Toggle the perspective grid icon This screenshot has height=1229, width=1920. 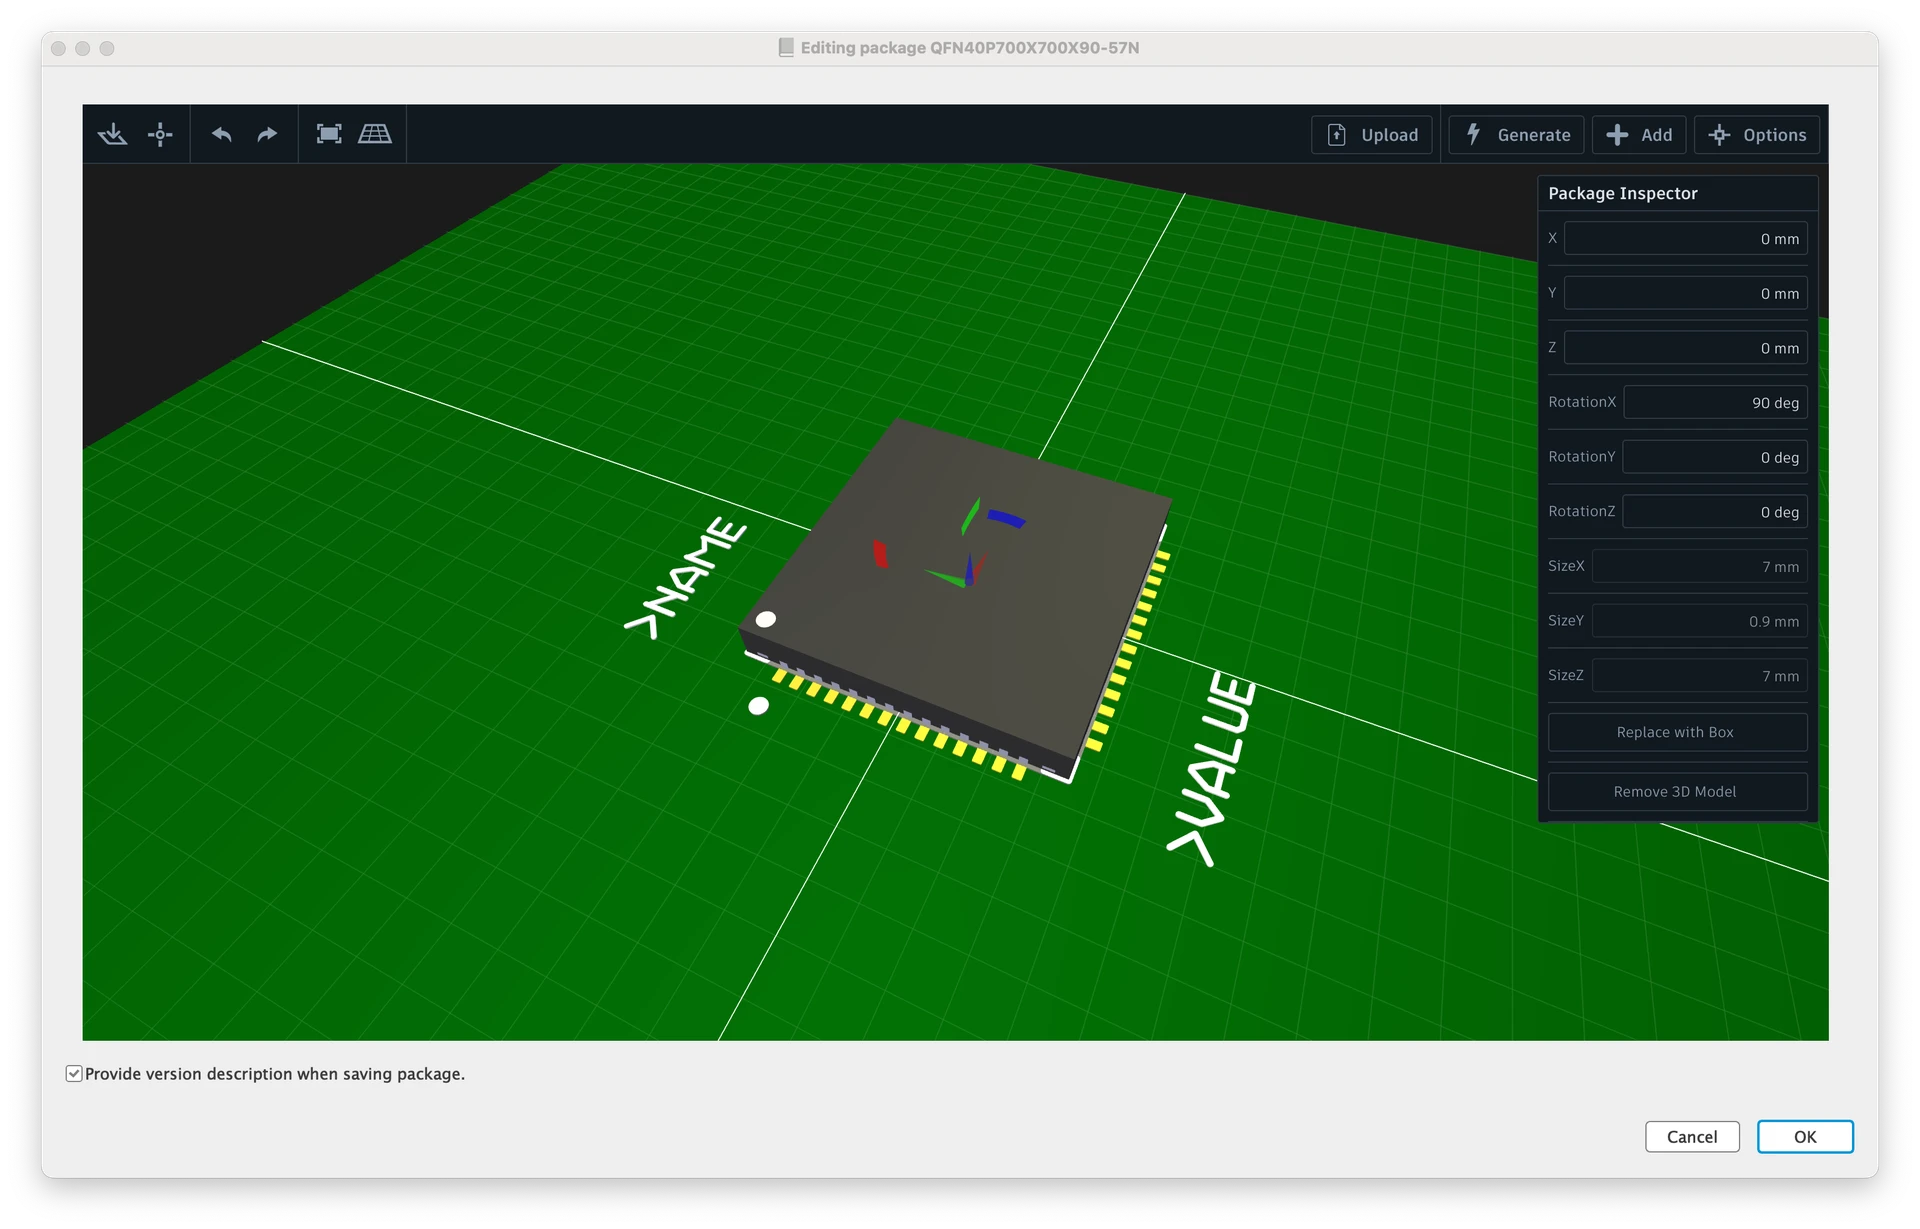tap(375, 134)
